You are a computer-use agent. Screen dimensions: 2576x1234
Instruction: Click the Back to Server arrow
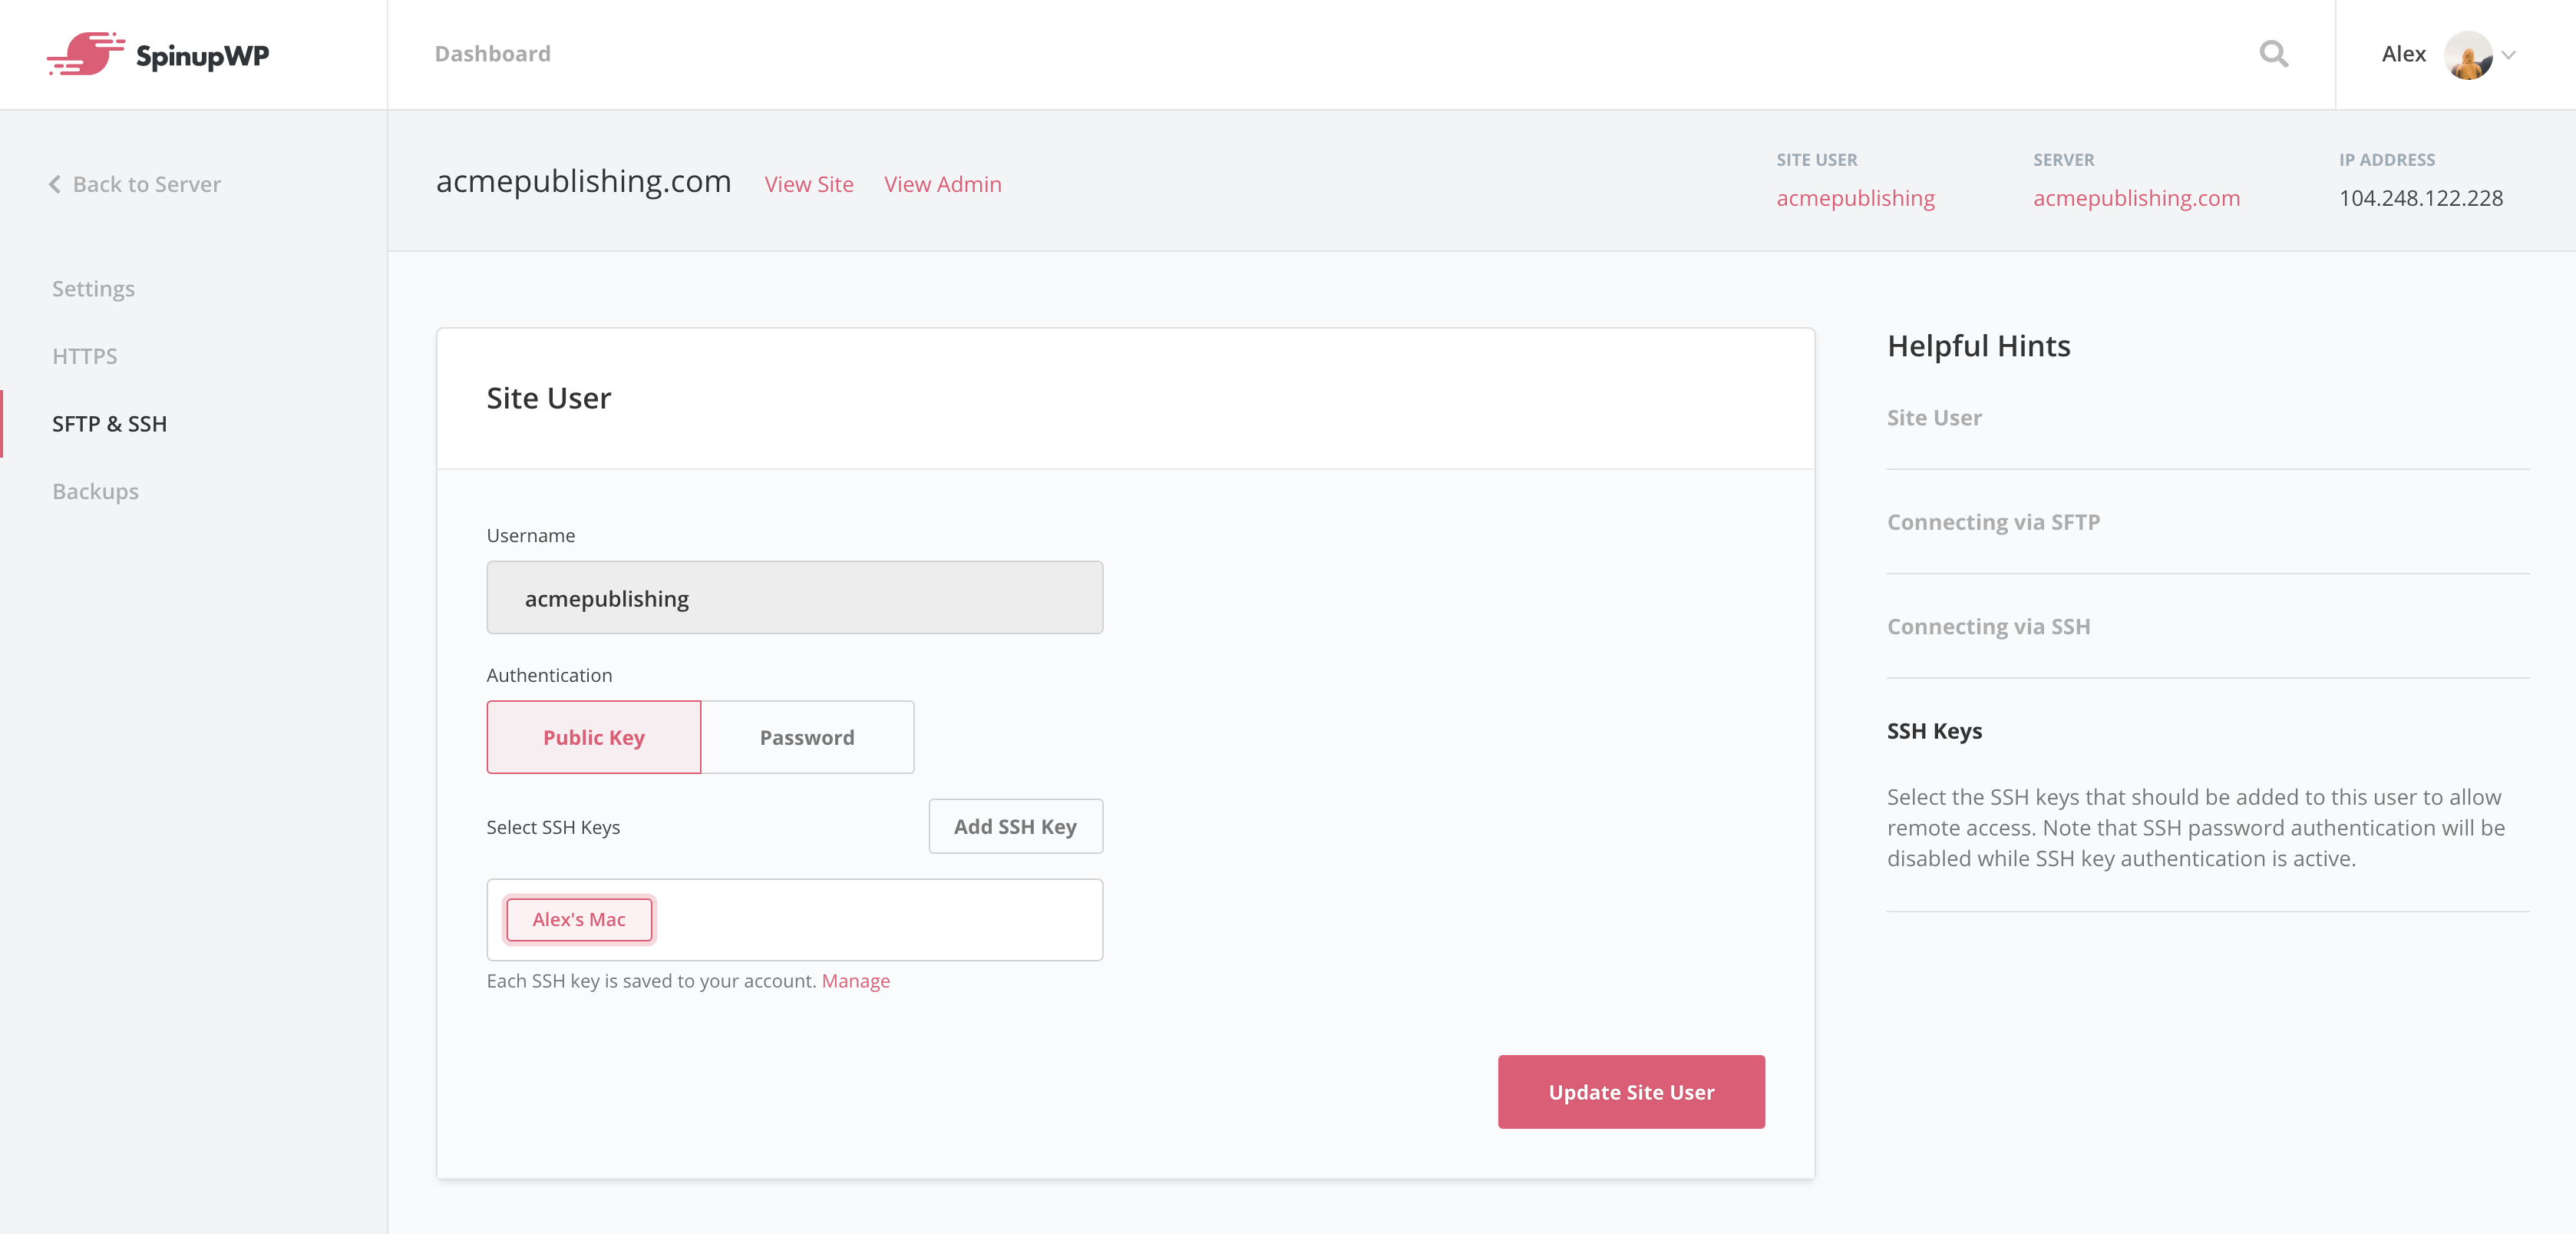[x=55, y=184]
